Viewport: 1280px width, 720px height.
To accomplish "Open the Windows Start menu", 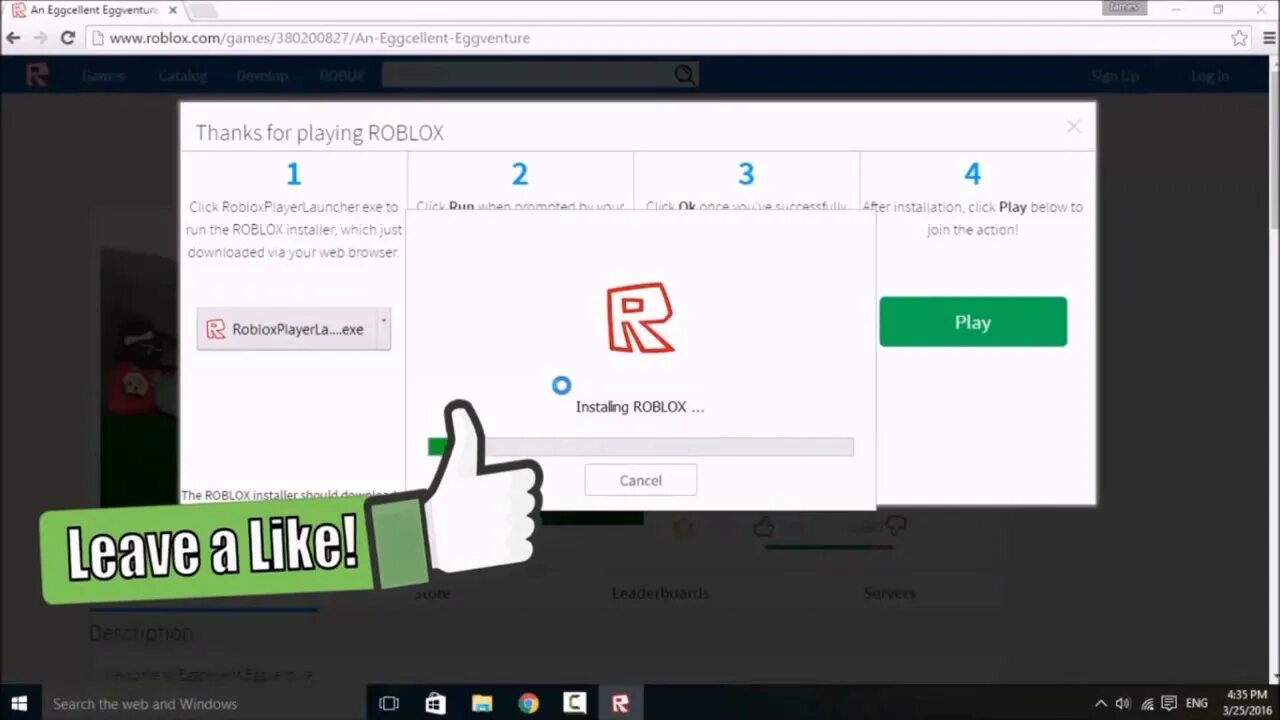I will (19, 703).
